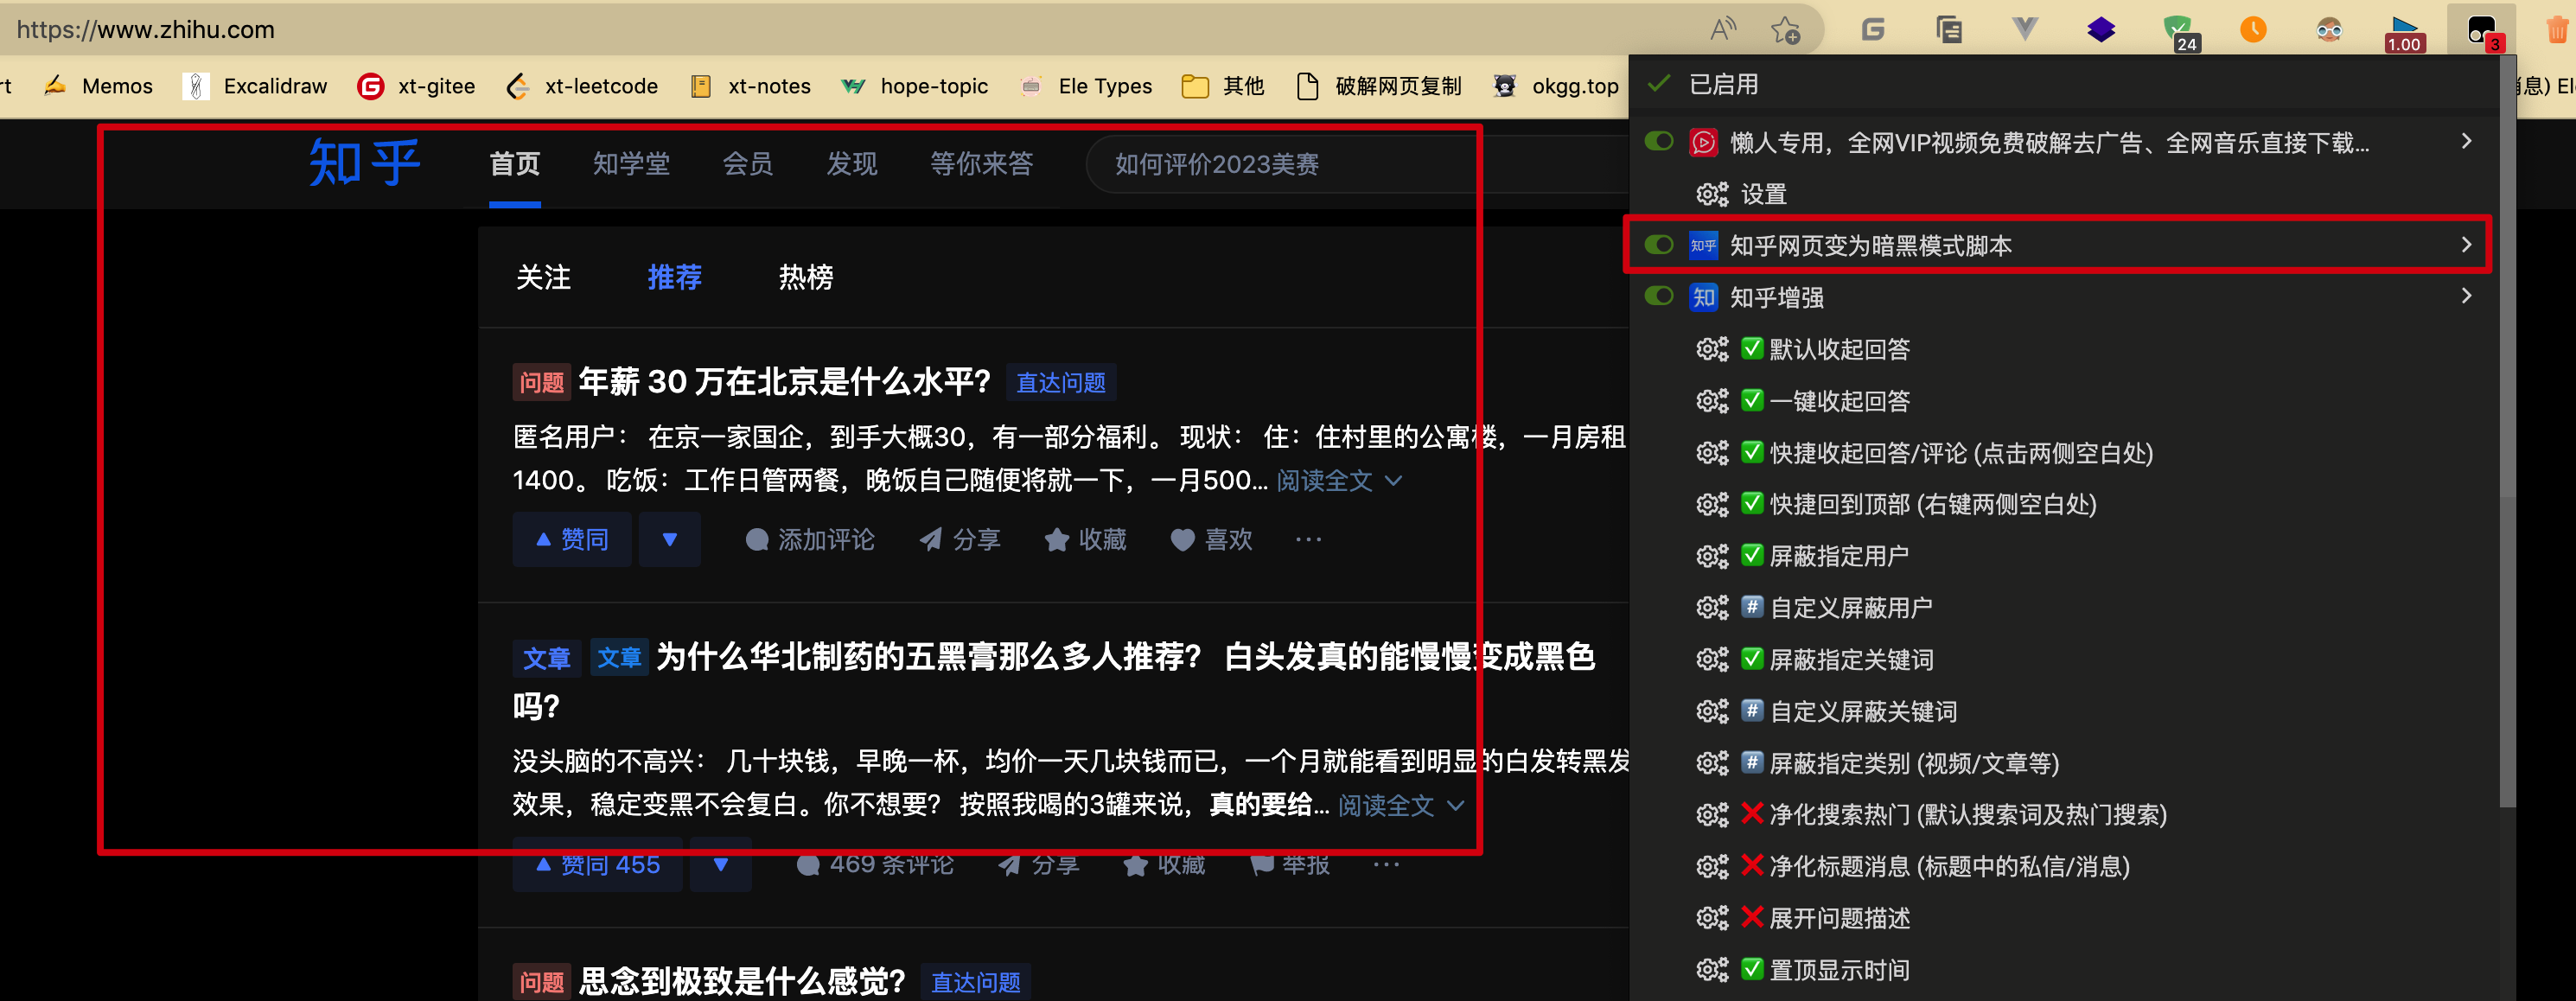Open the settings gear under the VIP video script
The image size is (2576, 1001).
pos(1712,194)
